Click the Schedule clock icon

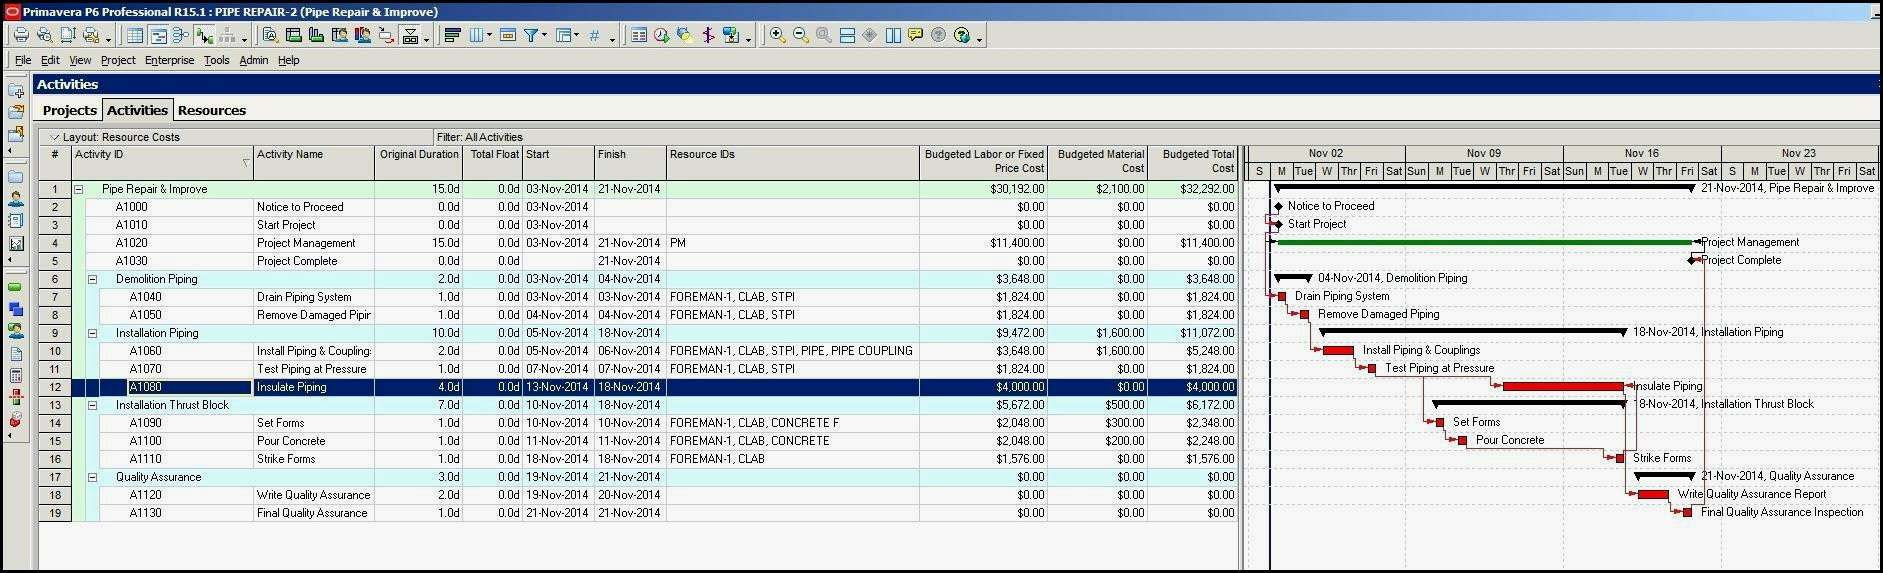coord(661,36)
